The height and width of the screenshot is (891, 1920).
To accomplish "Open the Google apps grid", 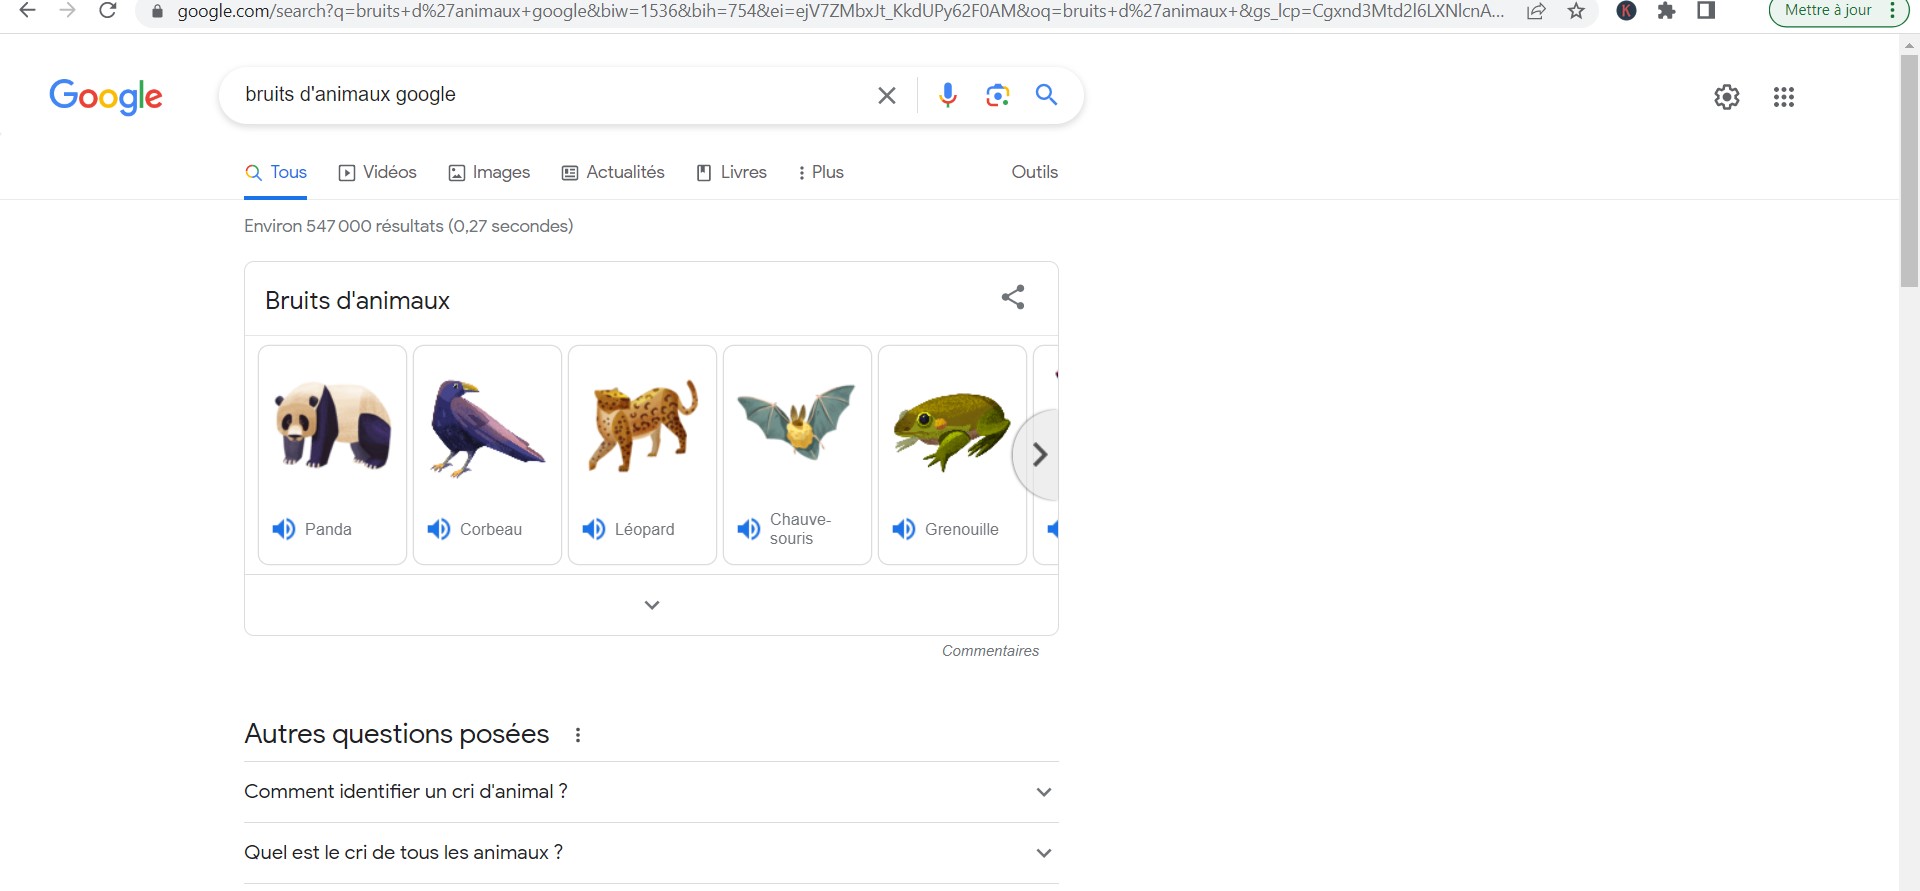I will [1783, 97].
